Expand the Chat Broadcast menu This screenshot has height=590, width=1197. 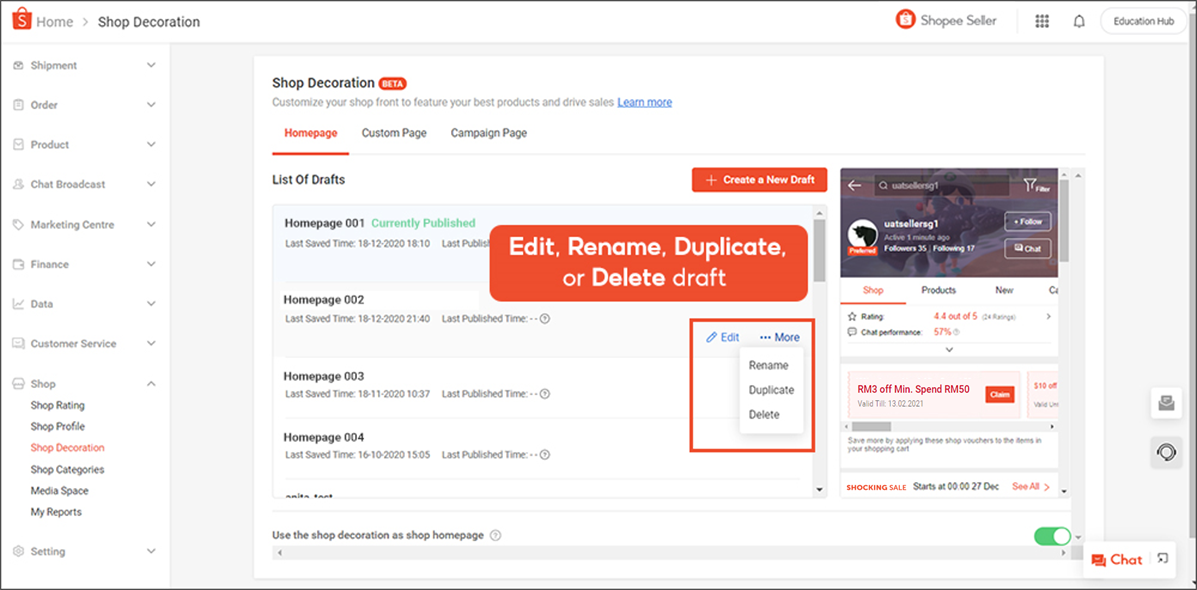click(151, 185)
